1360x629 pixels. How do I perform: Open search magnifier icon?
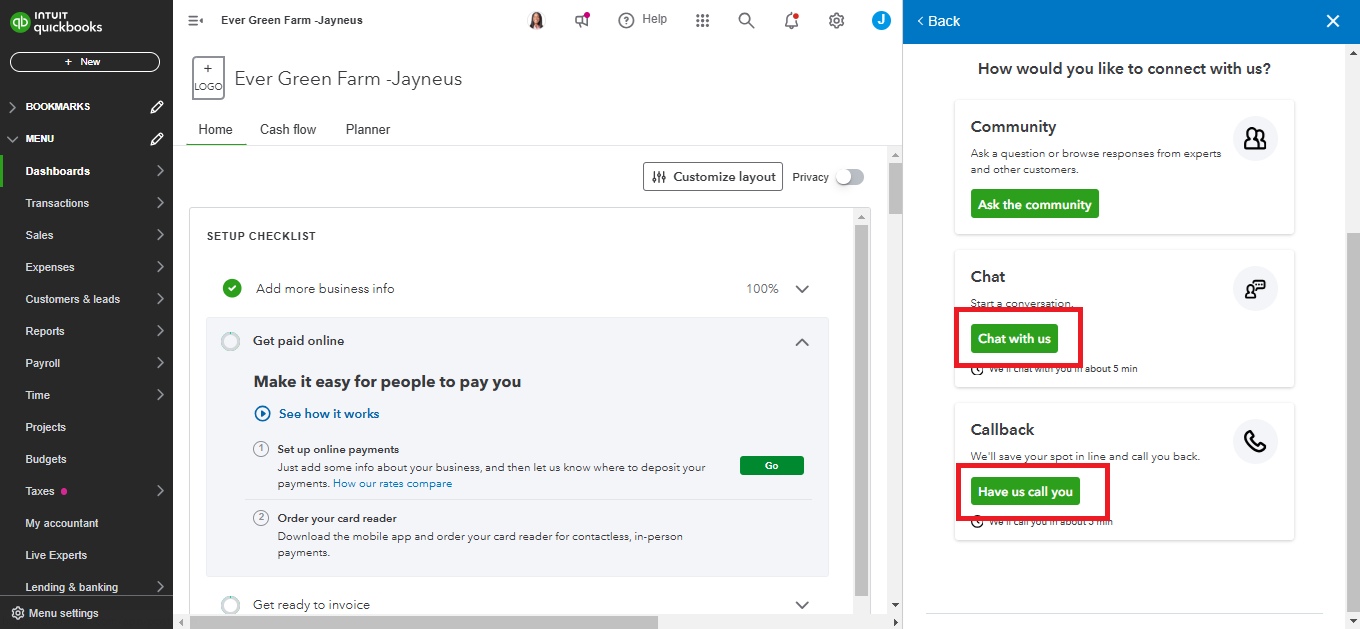(x=746, y=20)
